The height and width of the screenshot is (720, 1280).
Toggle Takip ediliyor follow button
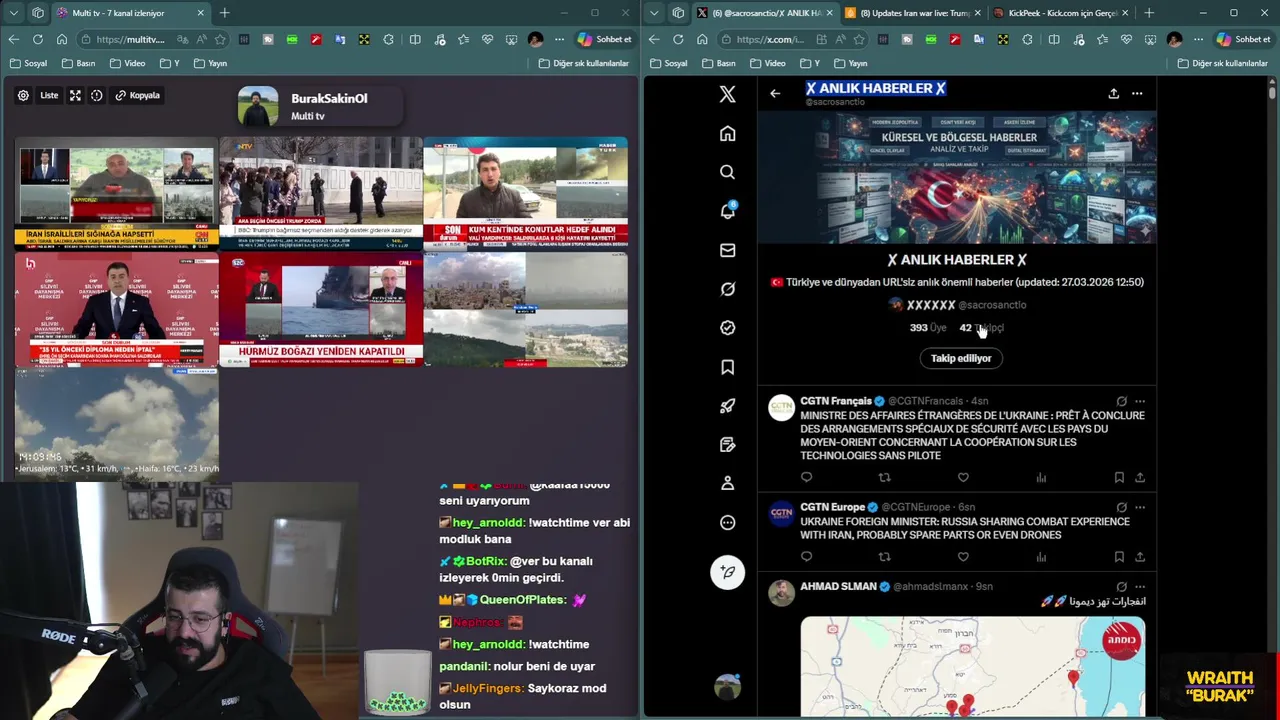(960, 358)
